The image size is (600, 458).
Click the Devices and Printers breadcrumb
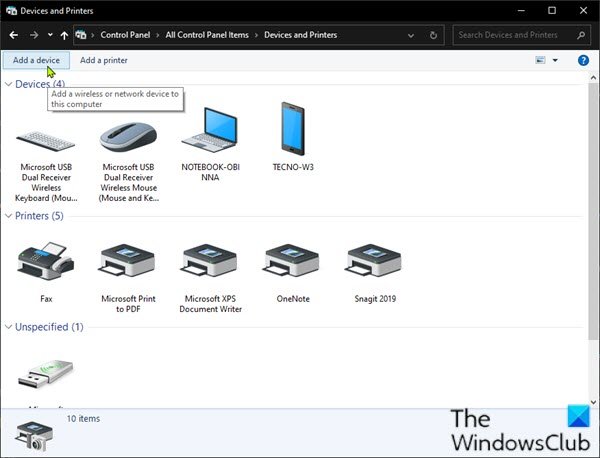tap(300, 35)
